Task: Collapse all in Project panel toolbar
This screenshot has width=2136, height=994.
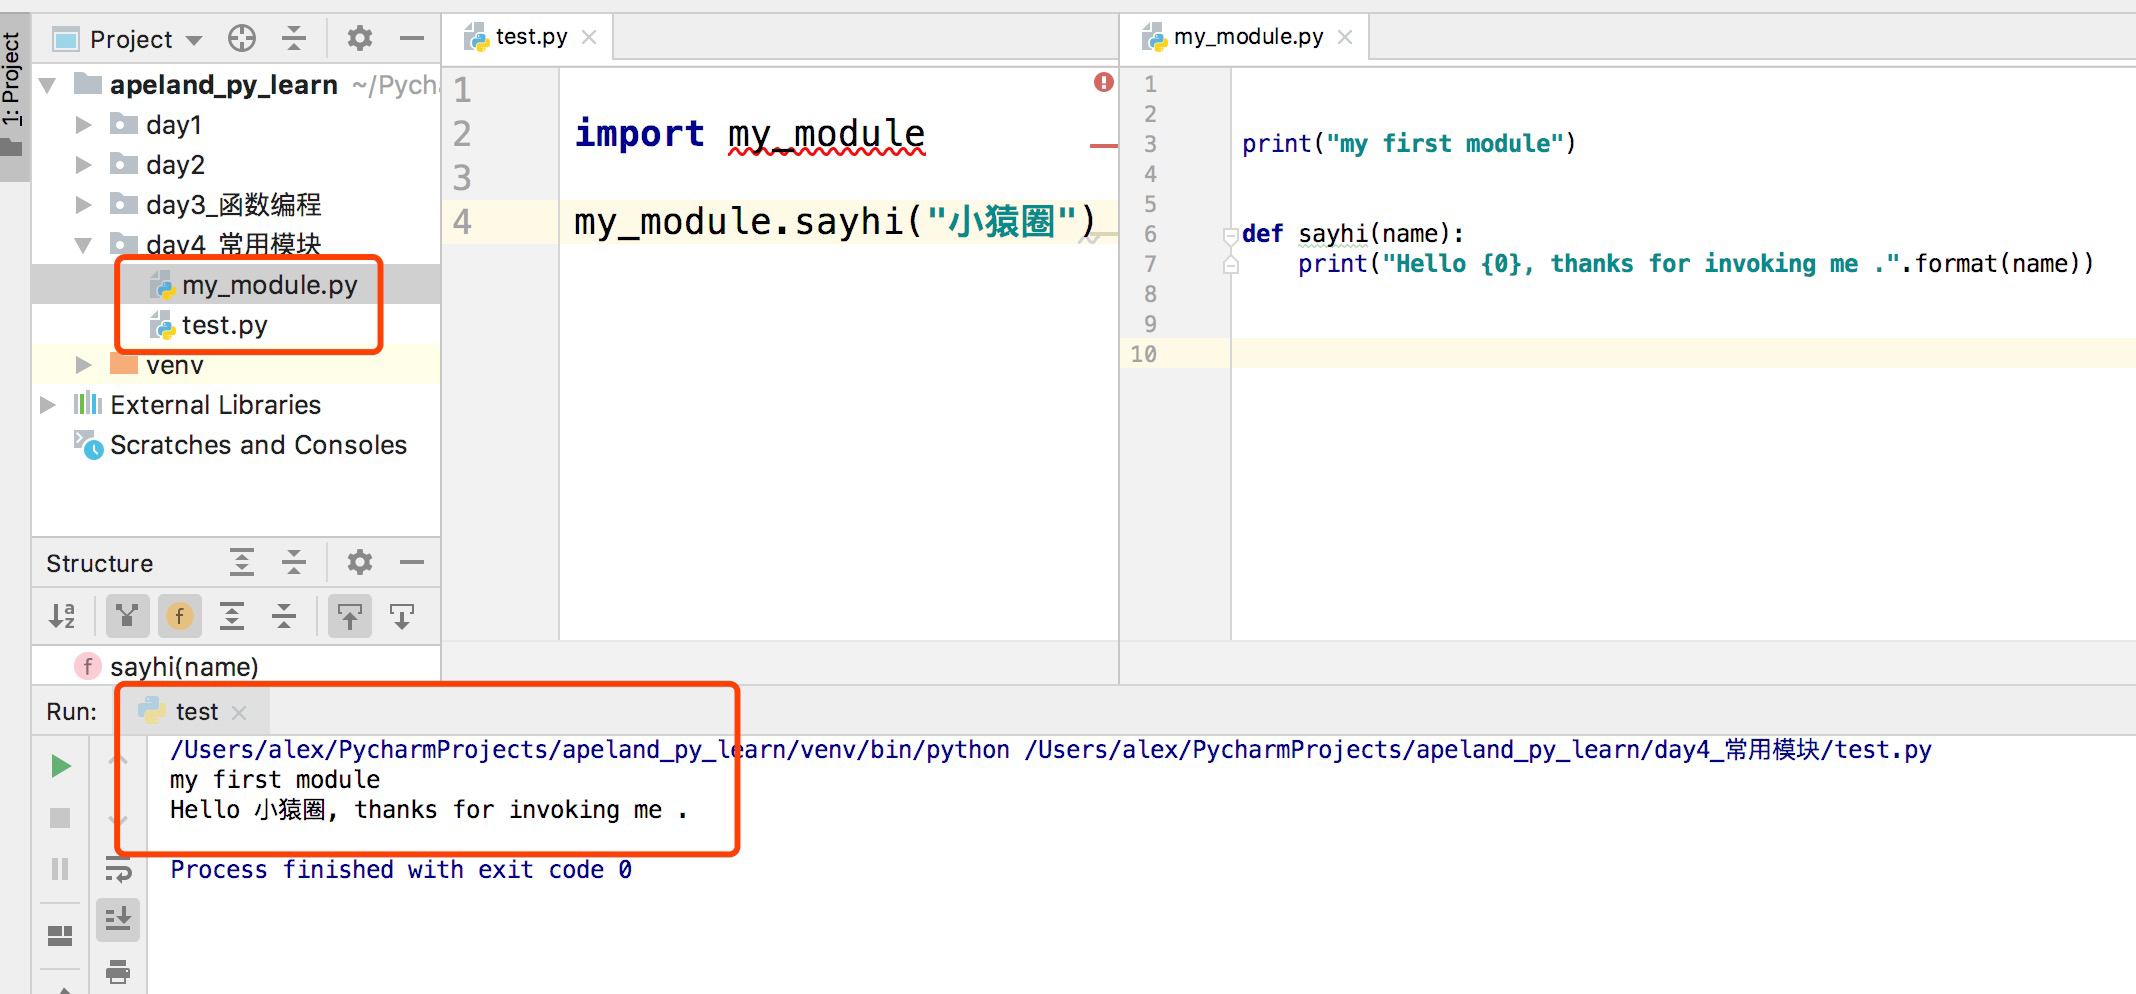Action: tap(294, 39)
